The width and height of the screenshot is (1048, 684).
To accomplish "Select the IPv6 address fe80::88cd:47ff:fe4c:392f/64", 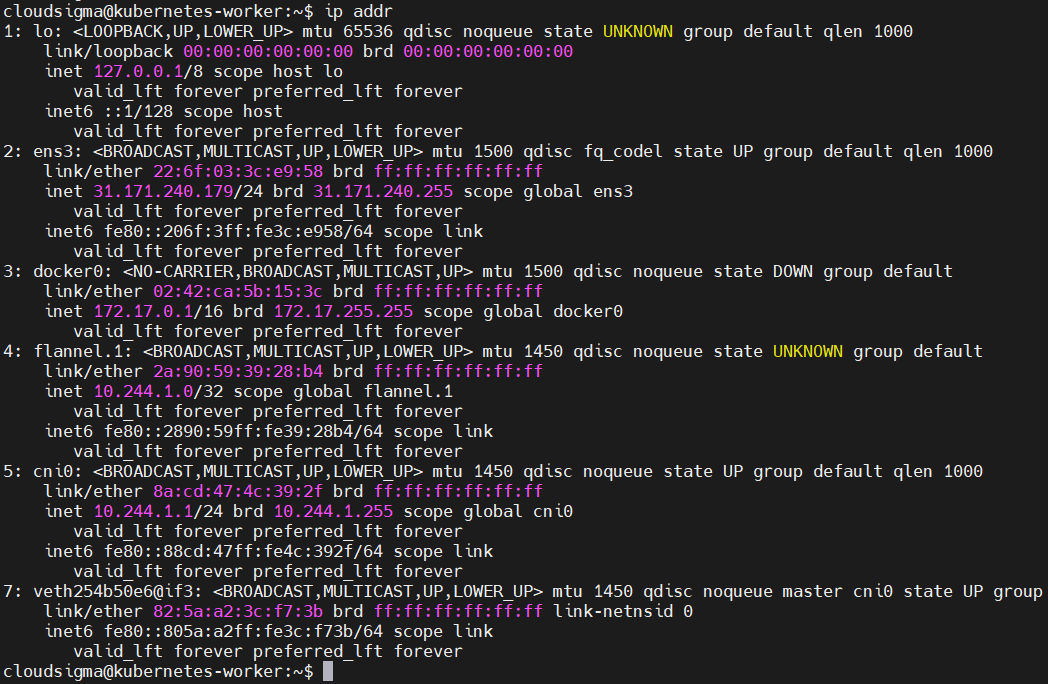I will coord(243,552).
